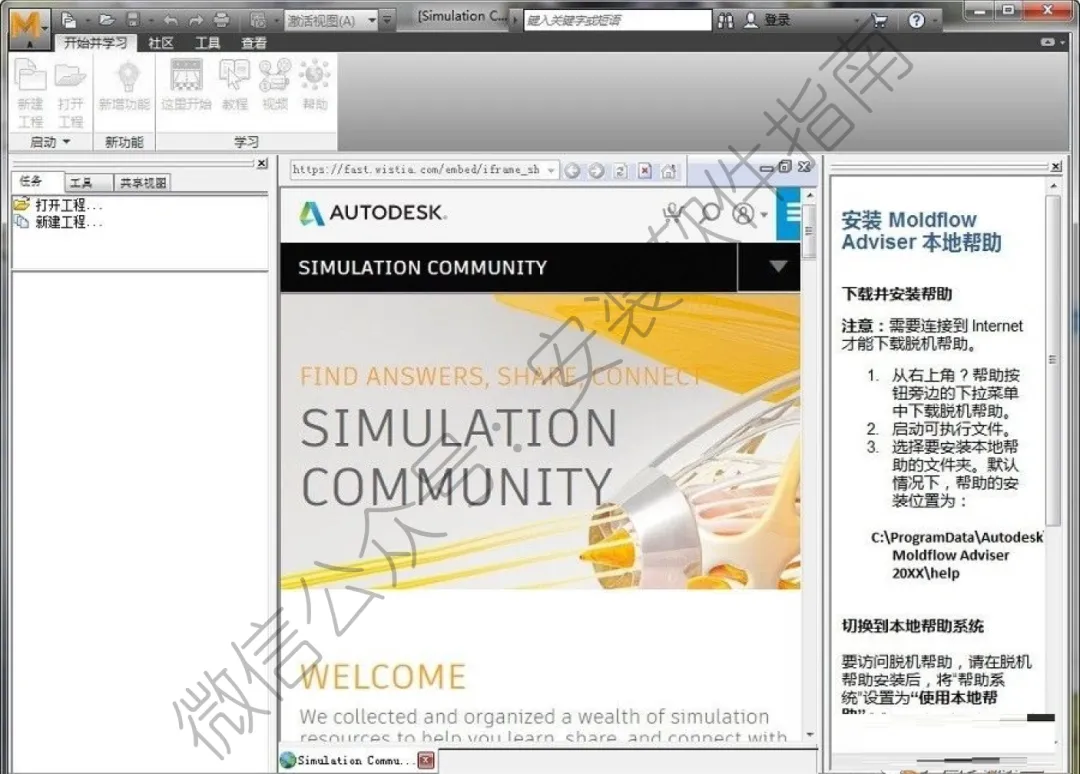Screen dimensions: 1080x774
Task: Click the Autodesk page search magnifier
Action: (x=710, y=213)
